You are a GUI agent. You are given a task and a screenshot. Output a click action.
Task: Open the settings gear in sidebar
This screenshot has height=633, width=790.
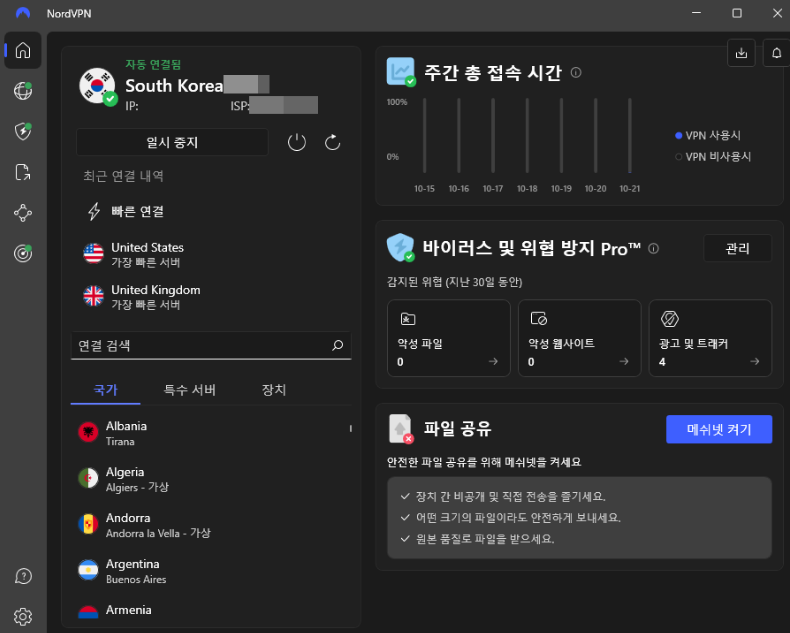coord(23,616)
